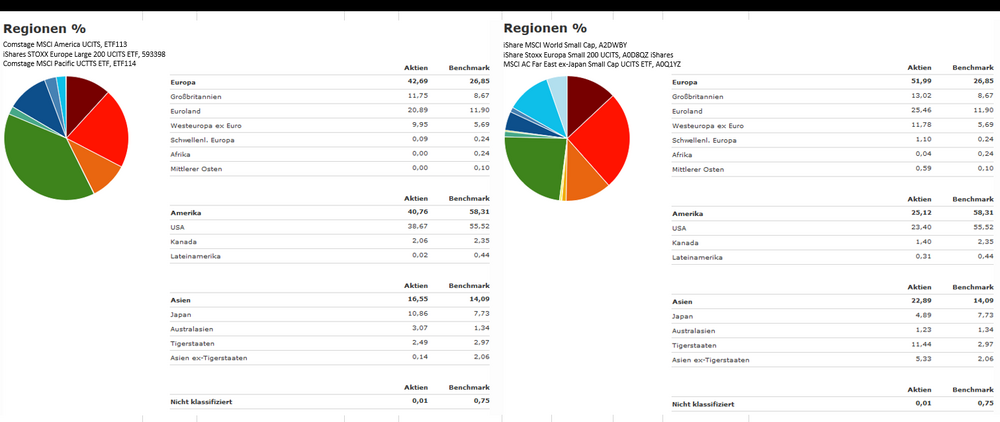The height and width of the screenshot is (422, 1000).
Task: Select Amerika Aktien value 40,76
Action: pyautogui.click(x=418, y=212)
